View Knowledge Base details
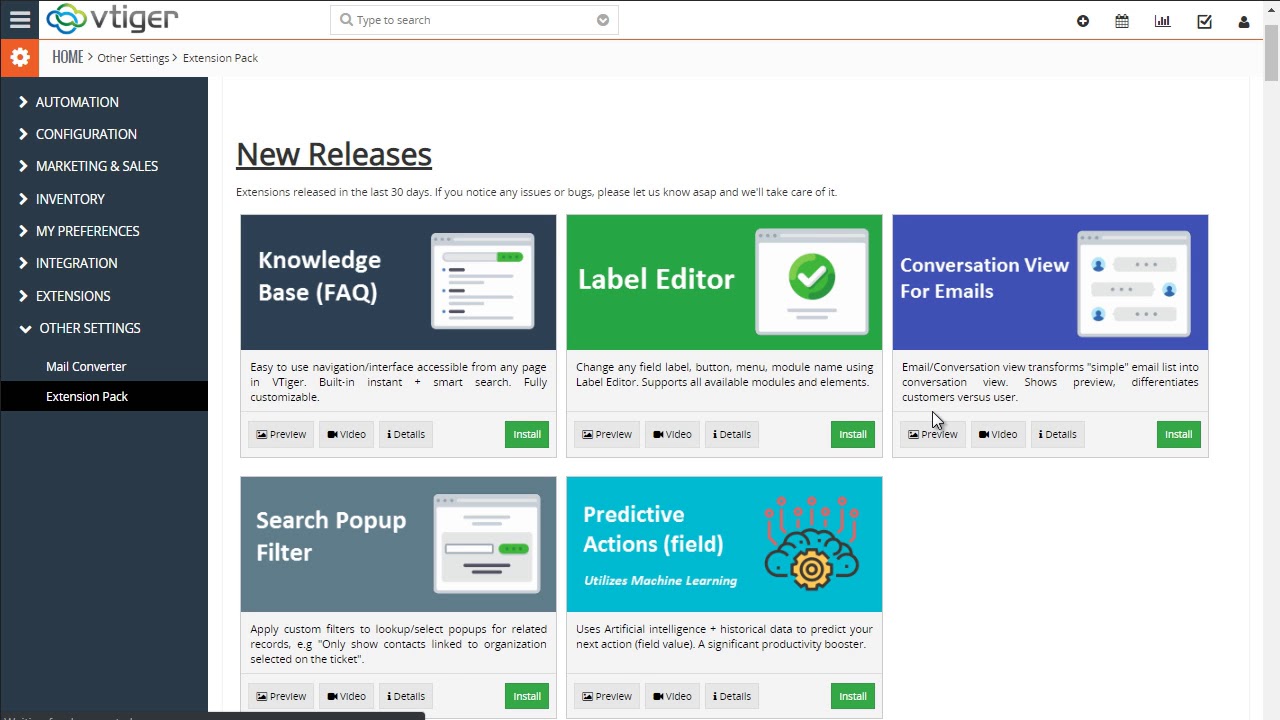 tap(406, 434)
